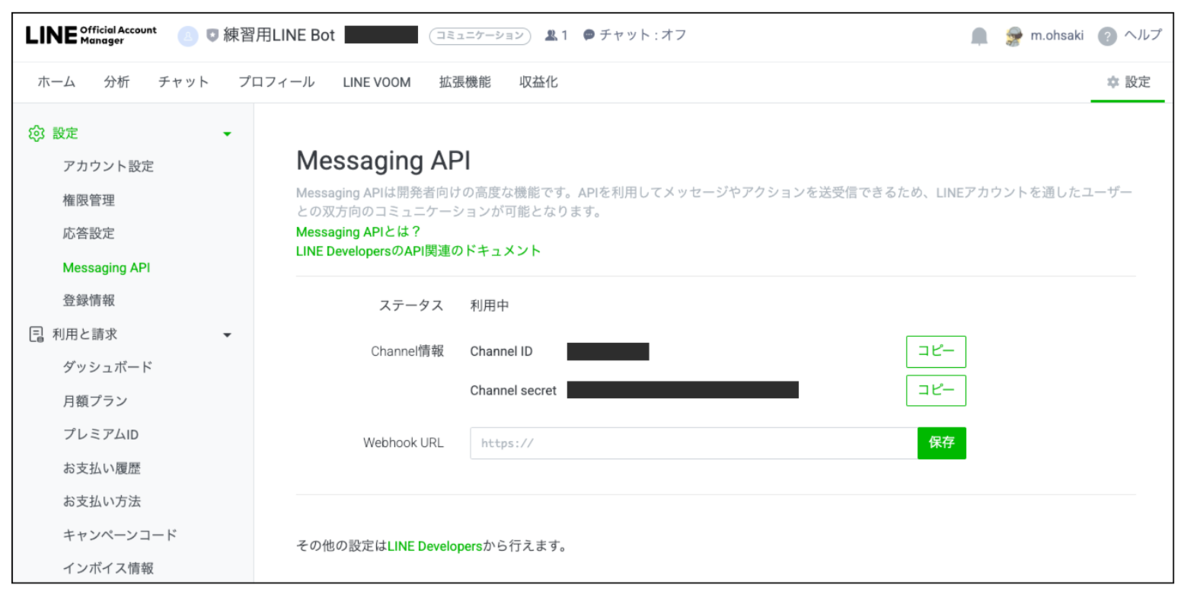This screenshot has width=1200, height=601.
Task: Save the Webhook URL with 保存
Action: 942,443
